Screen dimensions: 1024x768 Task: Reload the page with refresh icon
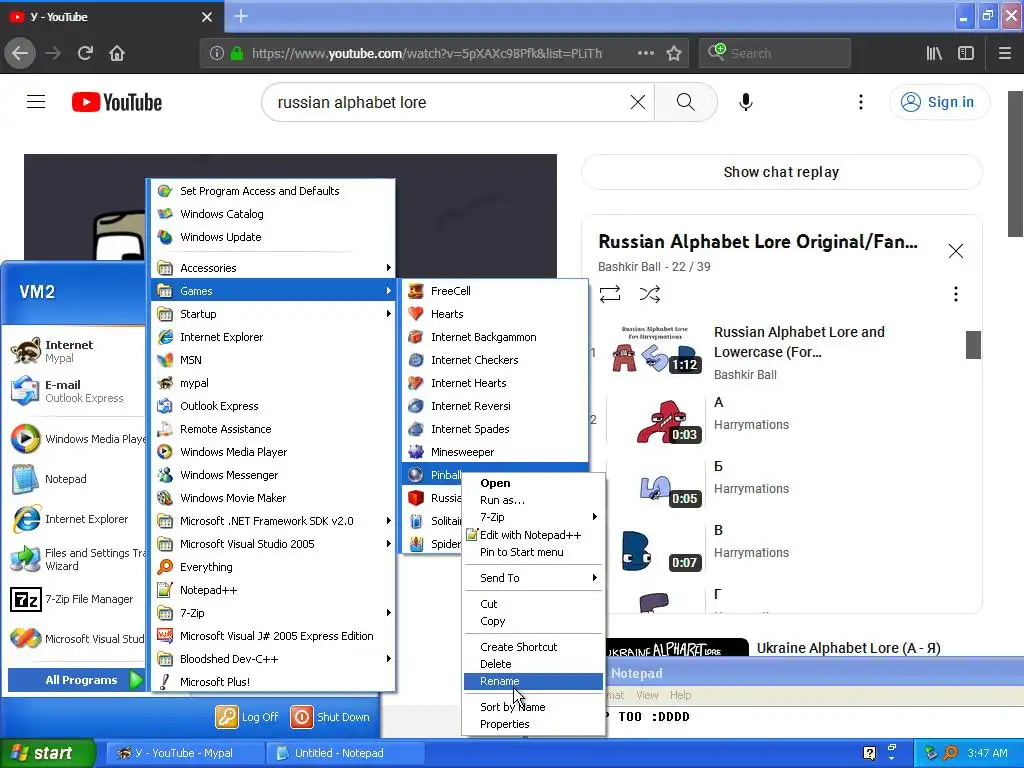coord(85,53)
